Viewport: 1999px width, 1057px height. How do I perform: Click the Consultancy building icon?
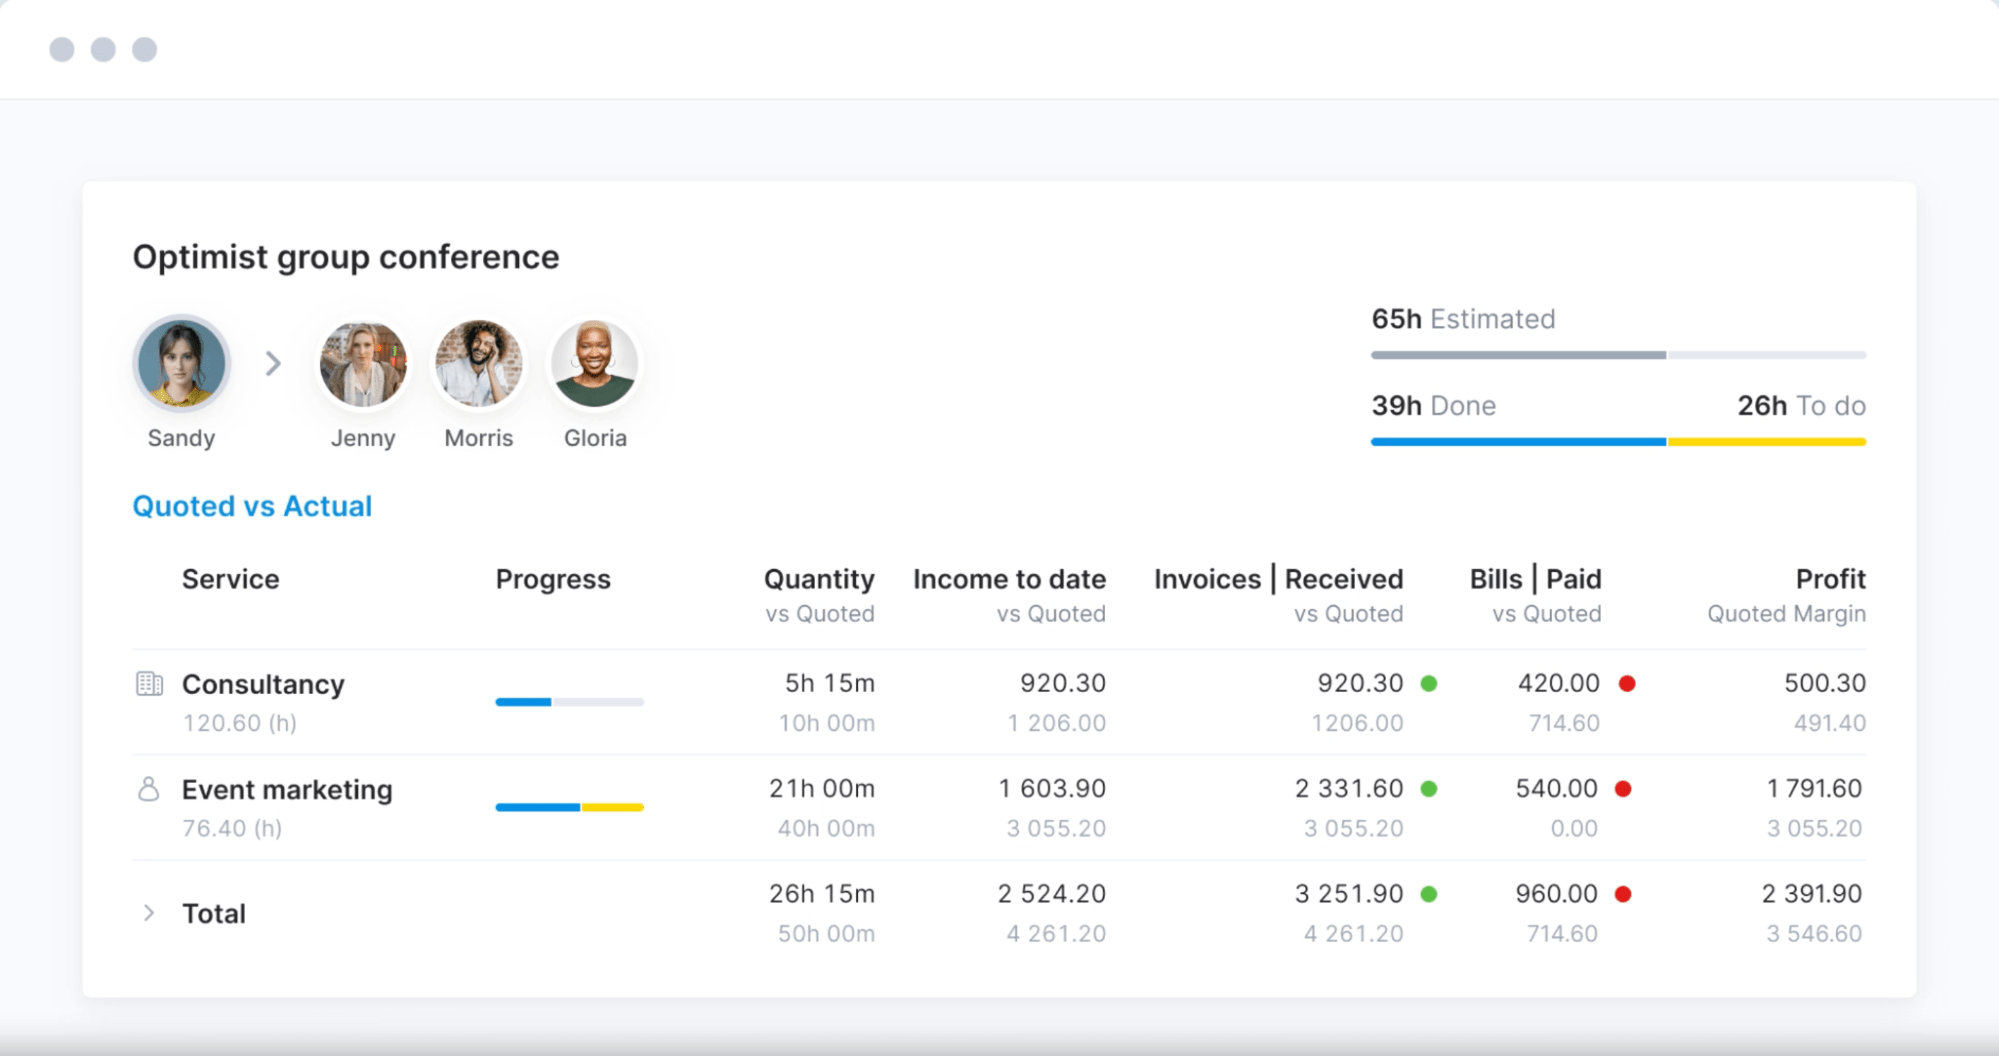(149, 684)
